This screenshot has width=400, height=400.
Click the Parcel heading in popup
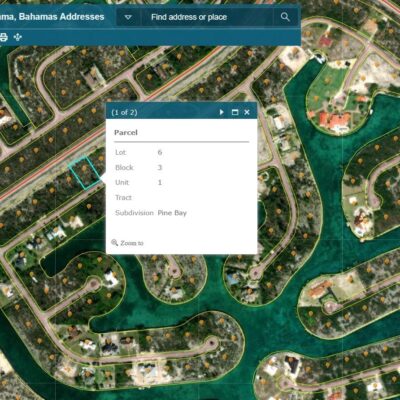click(x=126, y=132)
